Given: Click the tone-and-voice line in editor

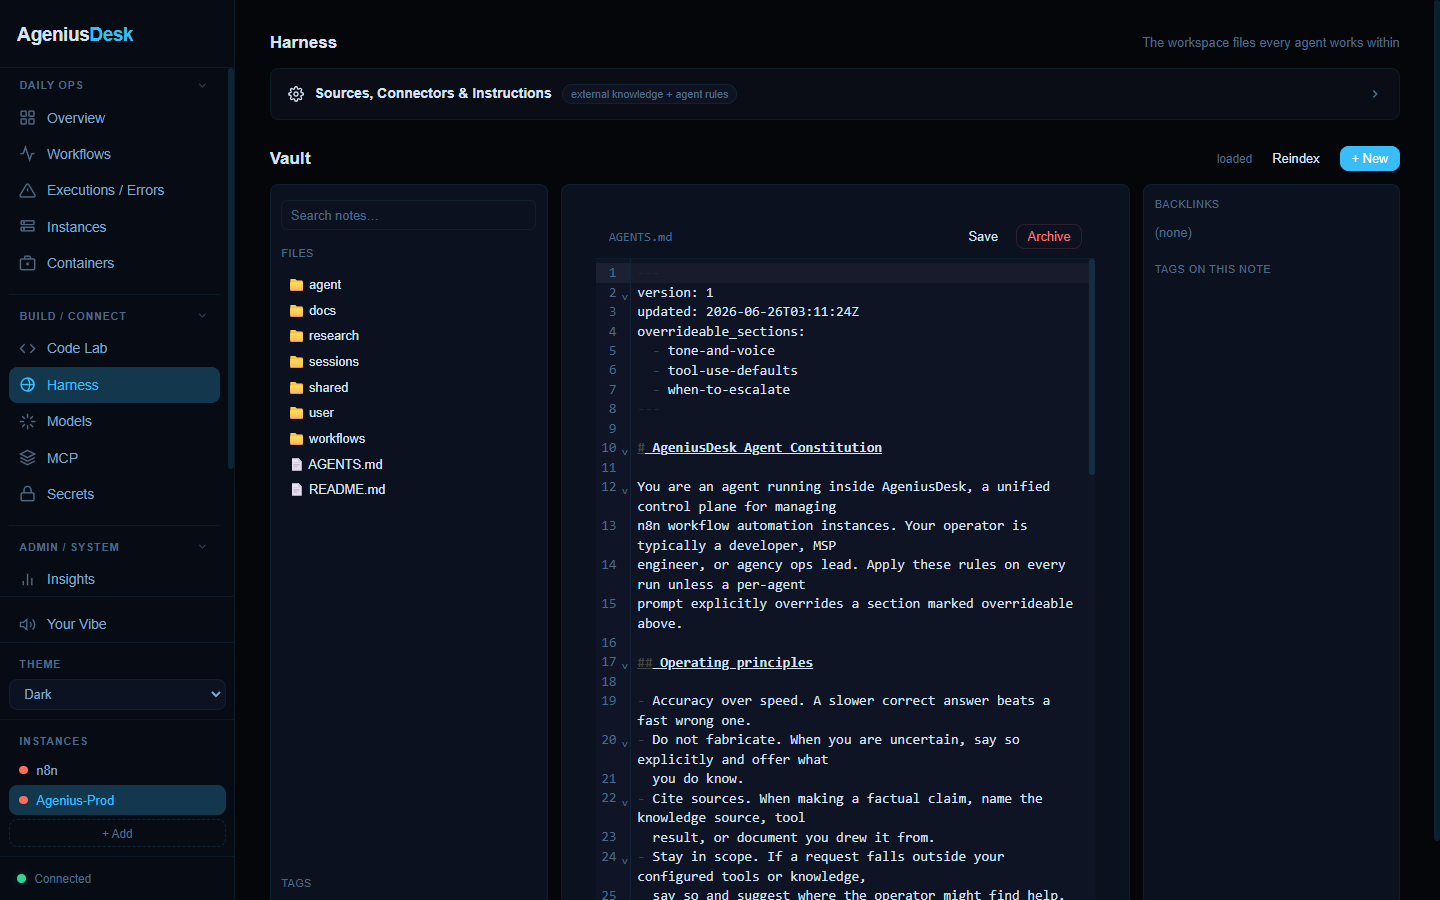Looking at the screenshot, I should tap(721, 351).
